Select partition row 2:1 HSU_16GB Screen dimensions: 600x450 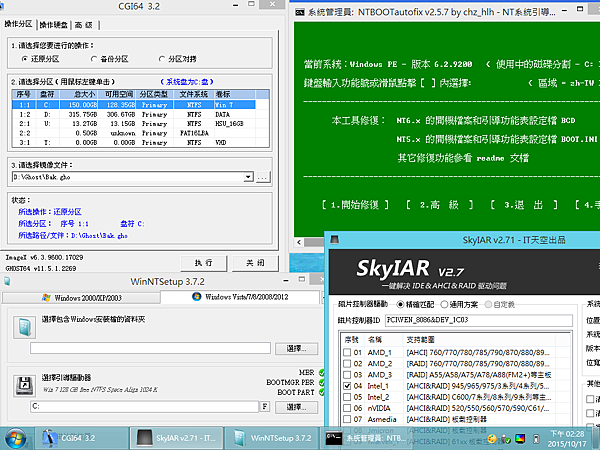coord(134,124)
